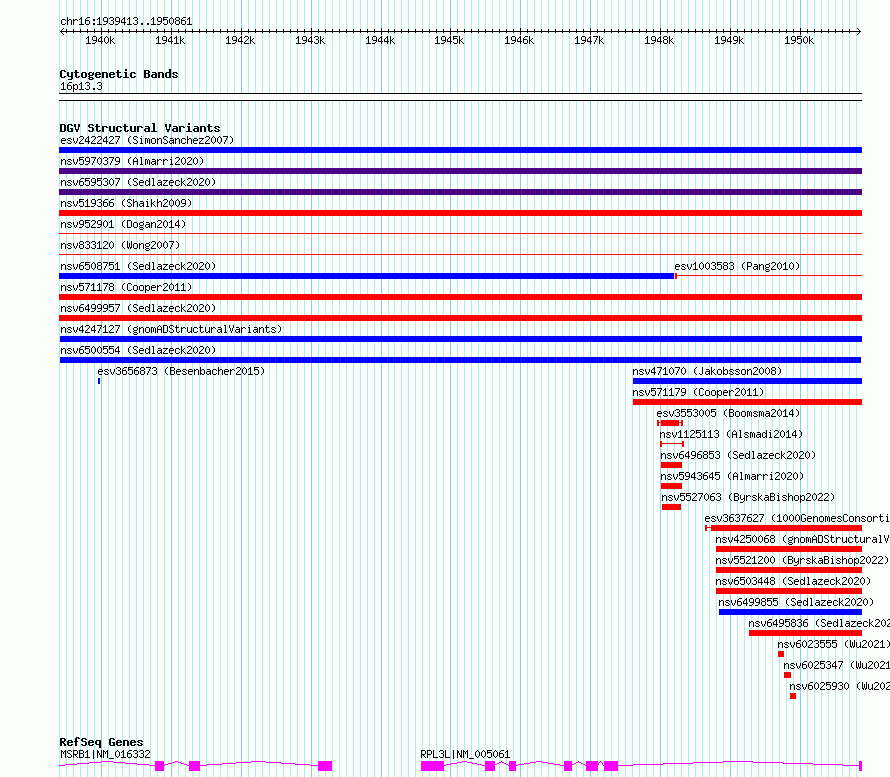The image size is (890, 777).
Task: Click the 1940k ruler tick label
Action: 100,40
